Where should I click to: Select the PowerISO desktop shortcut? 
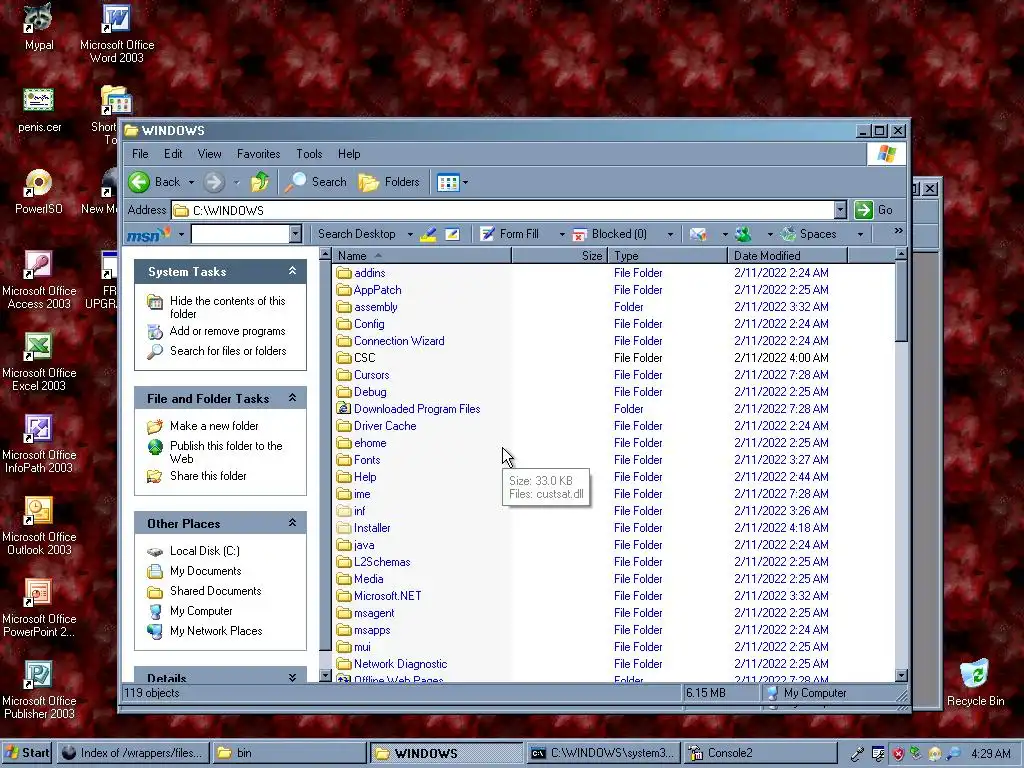click(39, 191)
